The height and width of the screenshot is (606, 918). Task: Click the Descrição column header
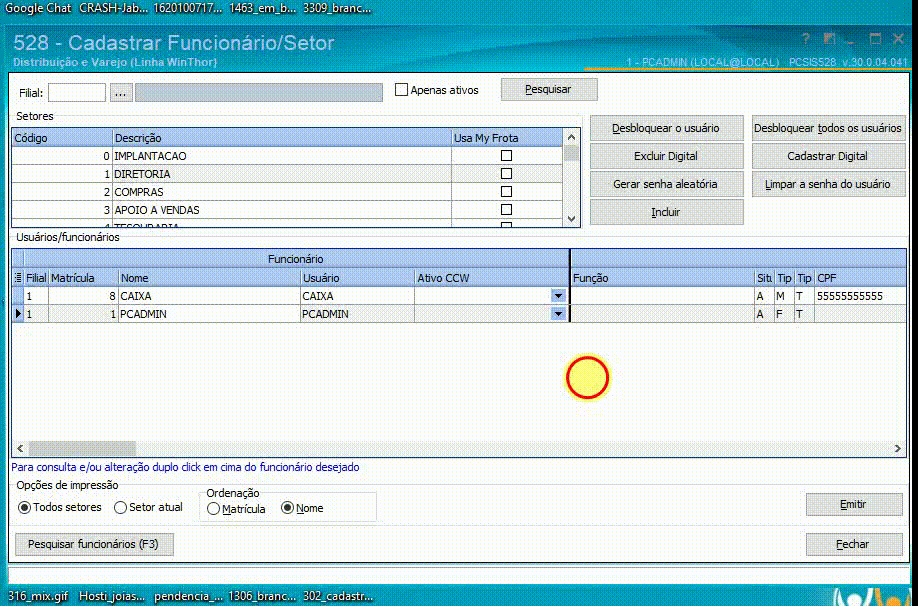pyautogui.click(x=282, y=138)
